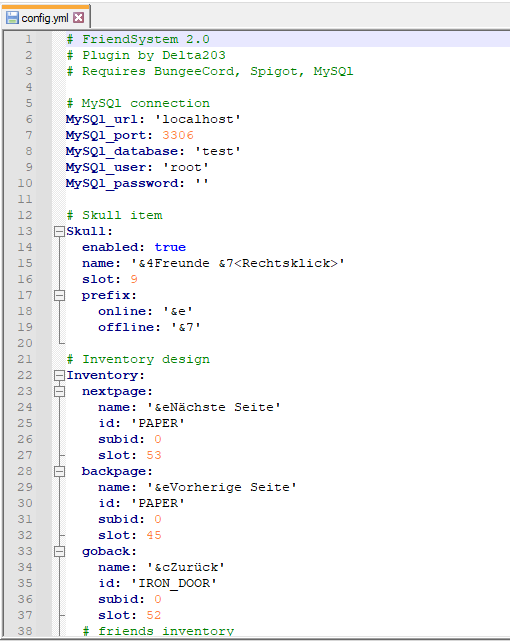Viewport: 510px width, 641px height.
Task: Collapse the goback: fold marker
Action: tap(60, 551)
